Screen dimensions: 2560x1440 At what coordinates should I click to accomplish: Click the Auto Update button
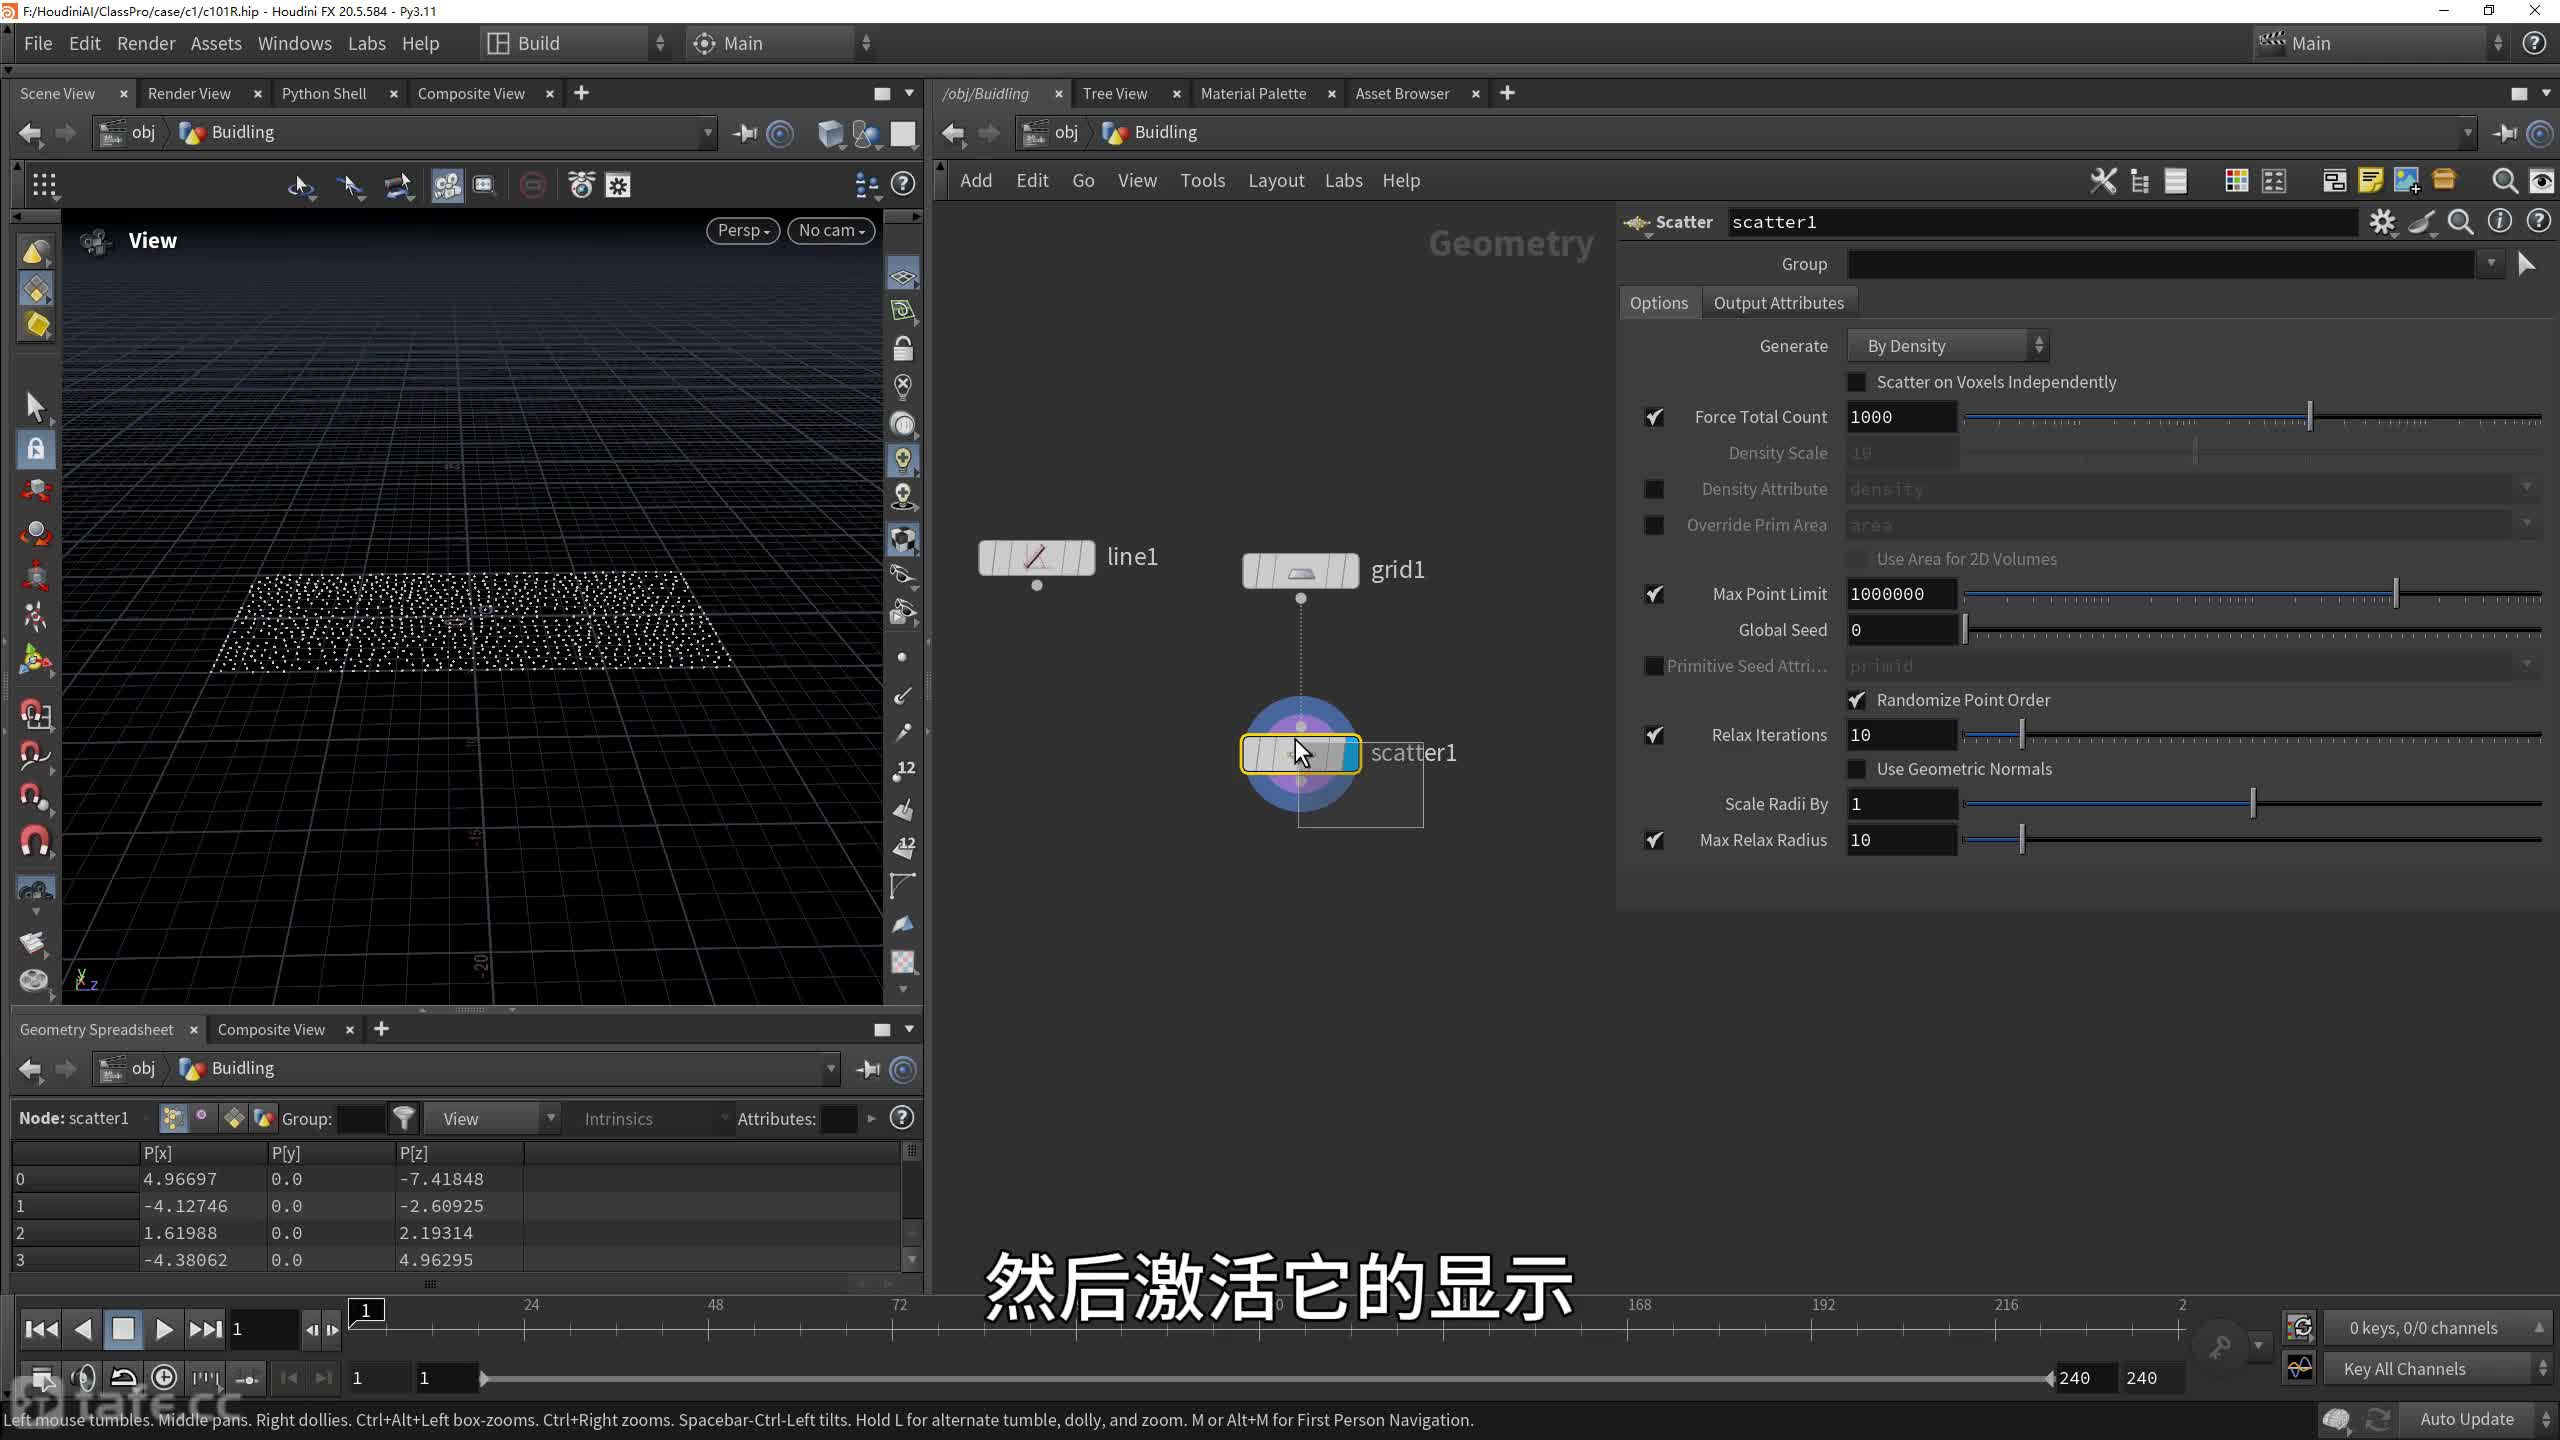(2466, 1419)
